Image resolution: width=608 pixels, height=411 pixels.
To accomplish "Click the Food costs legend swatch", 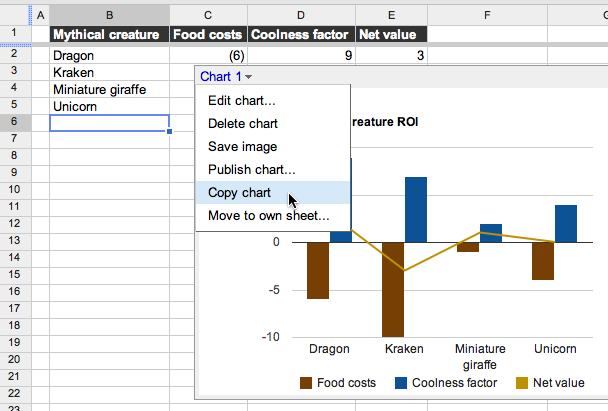I will pyautogui.click(x=307, y=382).
